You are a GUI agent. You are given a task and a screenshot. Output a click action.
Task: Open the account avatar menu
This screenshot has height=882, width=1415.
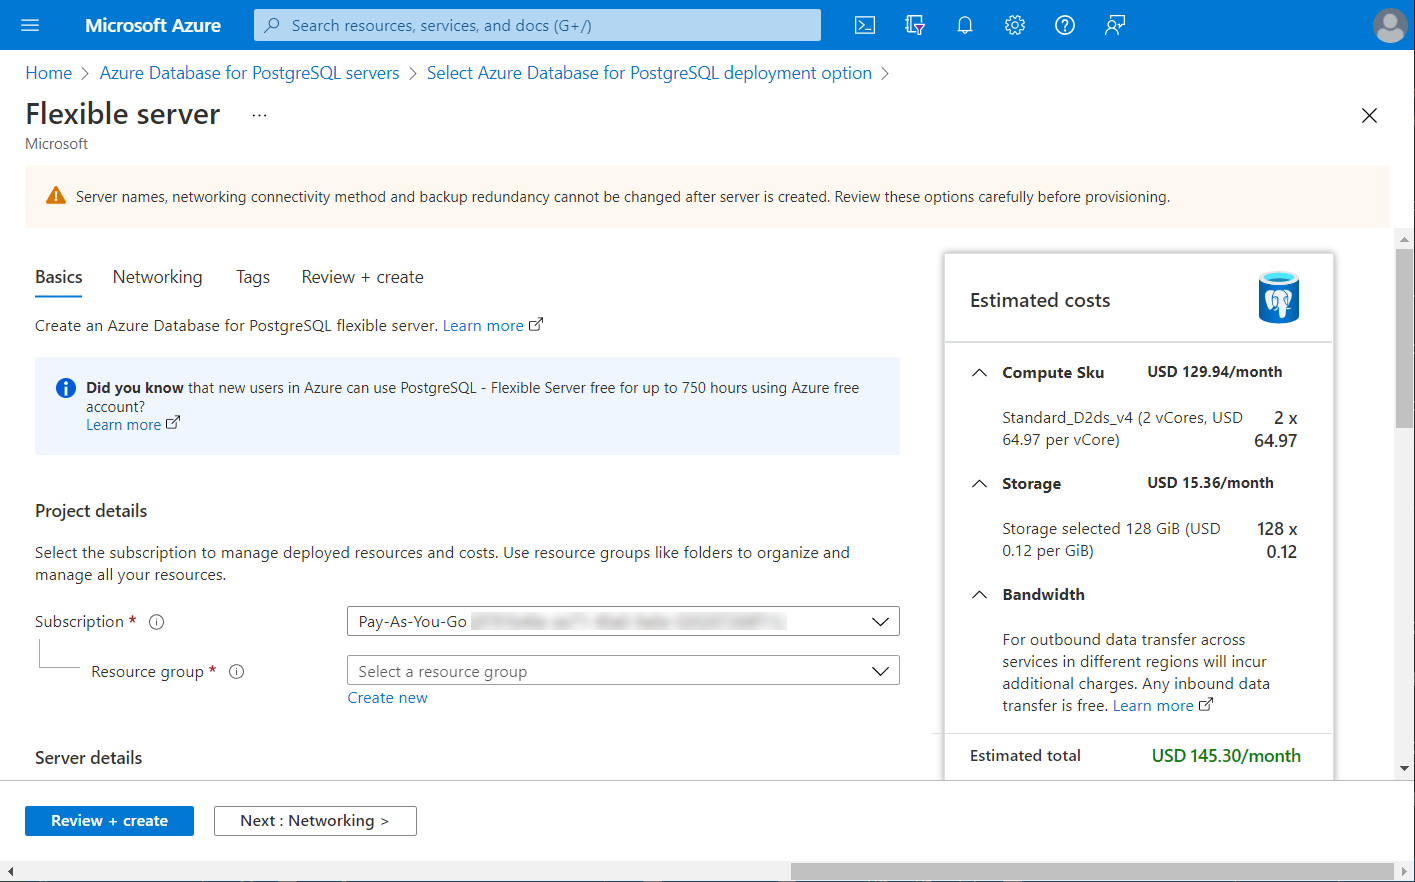(x=1390, y=25)
